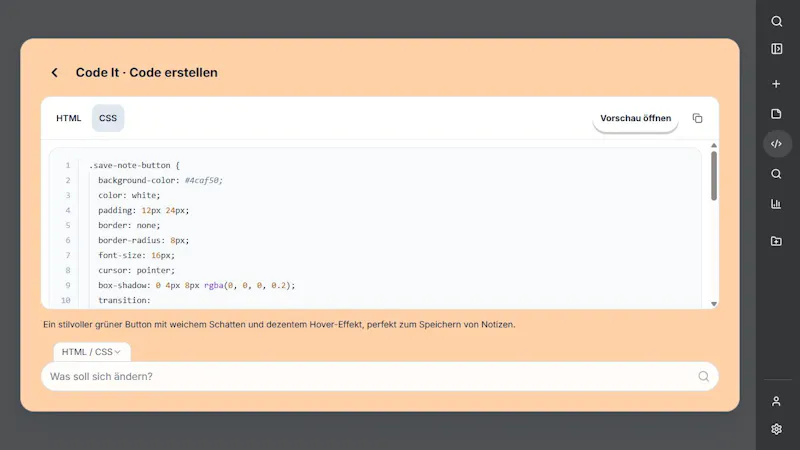The image size is (800, 450).
Task: Click the plus icon in the sidebar
Action: pyautogui.click(x=776, y=84)
